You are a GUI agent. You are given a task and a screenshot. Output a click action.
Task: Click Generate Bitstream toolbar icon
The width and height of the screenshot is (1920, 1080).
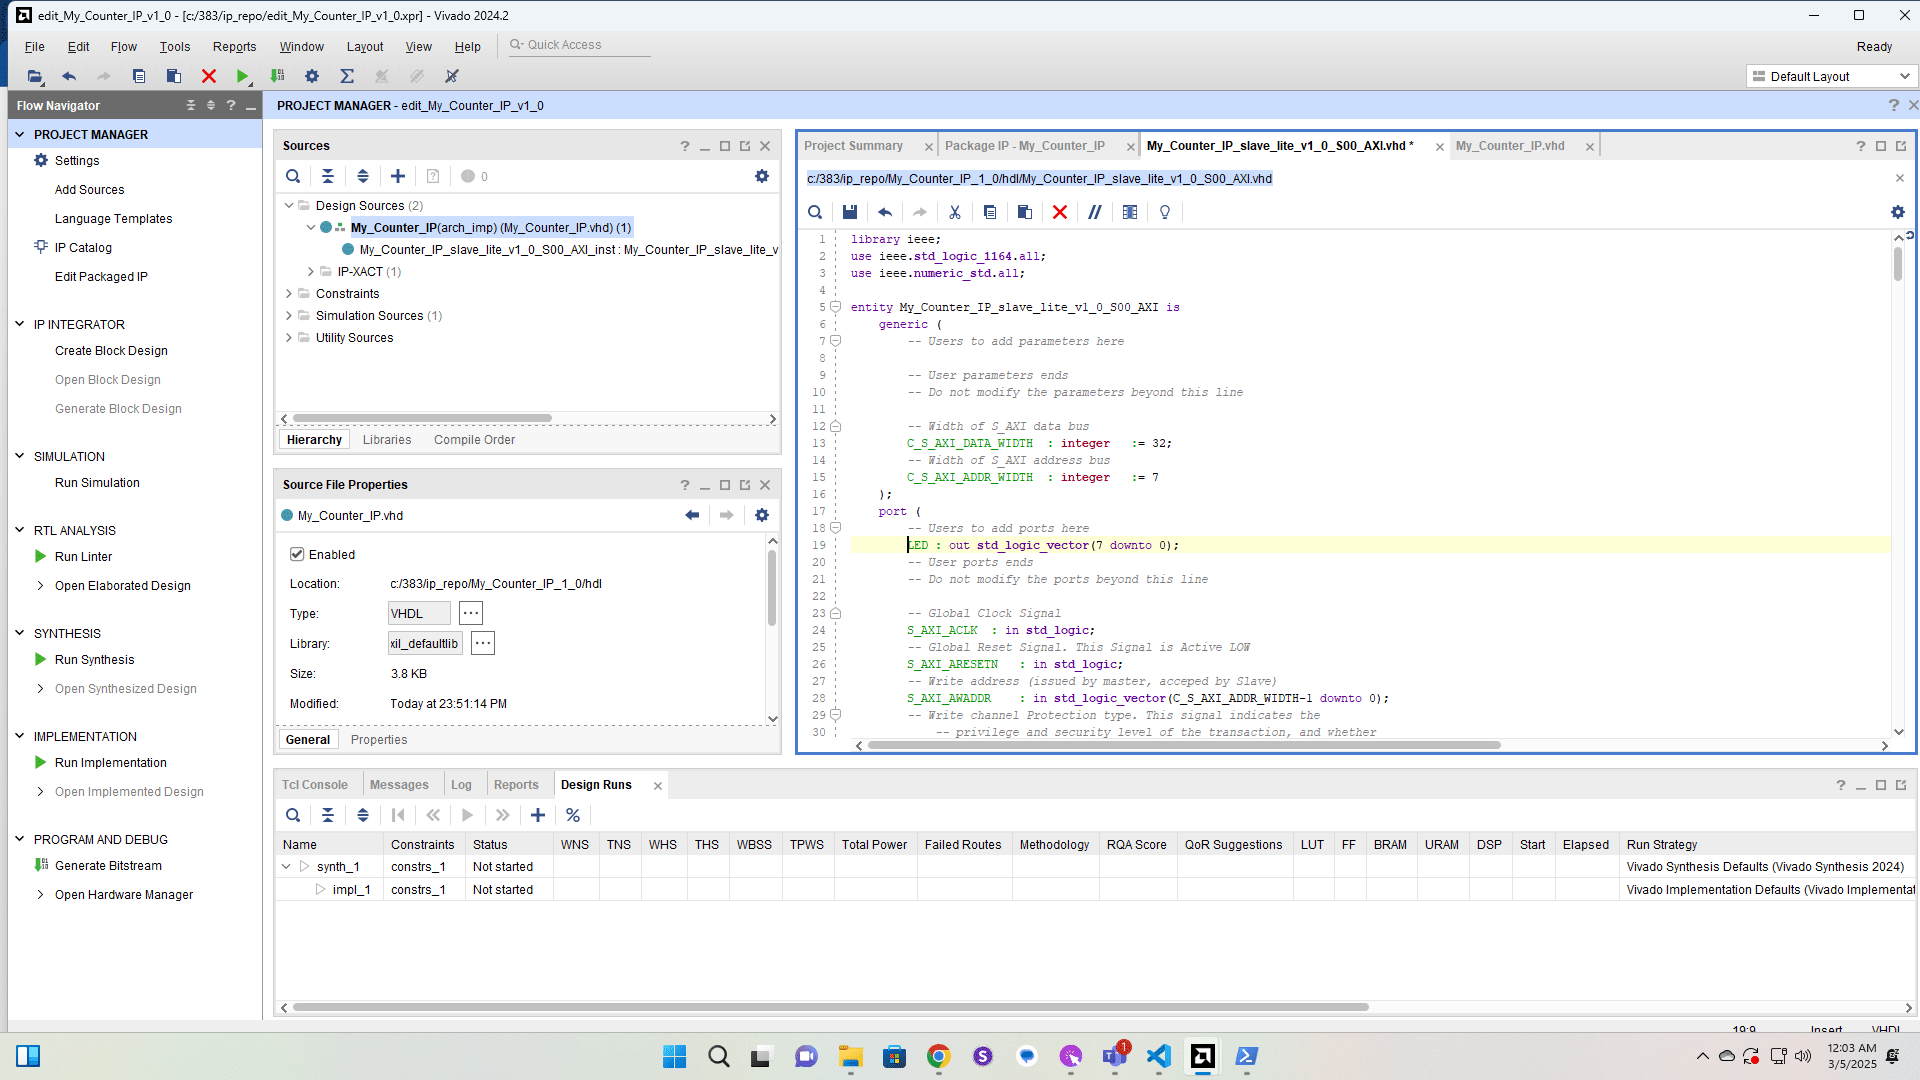pos(278,76)
